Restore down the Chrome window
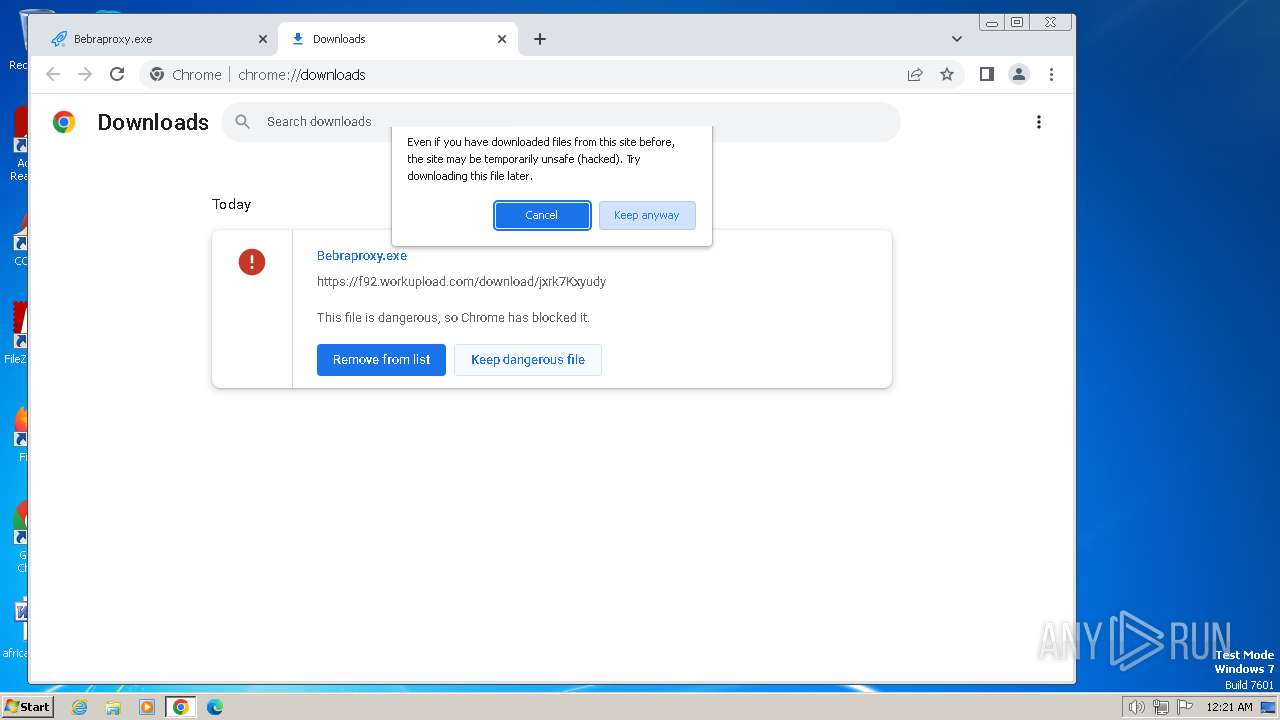The height and width of the screenshot is (720, 1280). [1017, 22]
